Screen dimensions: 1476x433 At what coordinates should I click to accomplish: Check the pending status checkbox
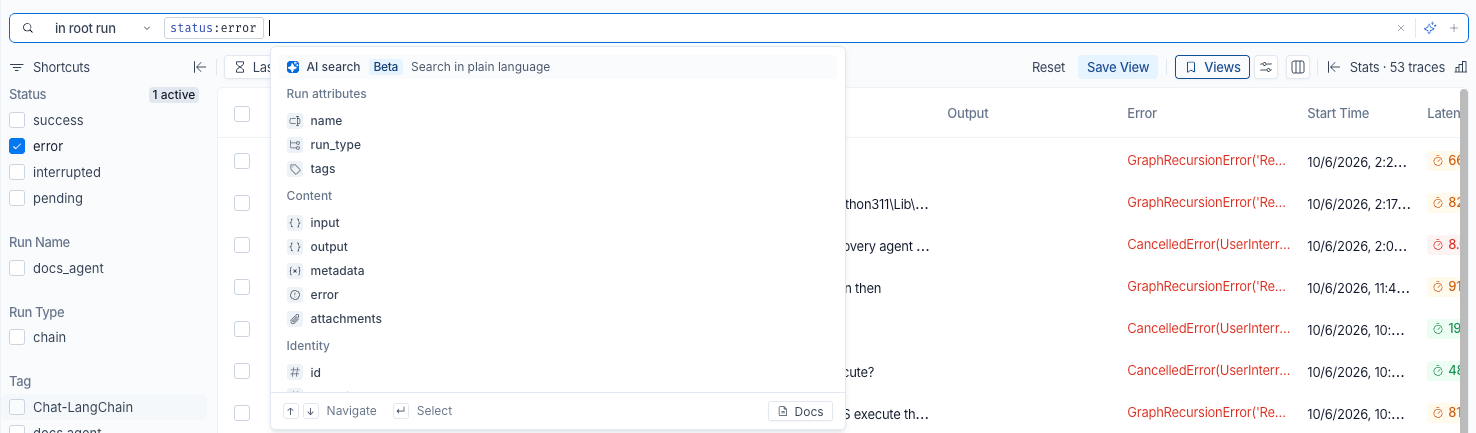pos(17,198)
